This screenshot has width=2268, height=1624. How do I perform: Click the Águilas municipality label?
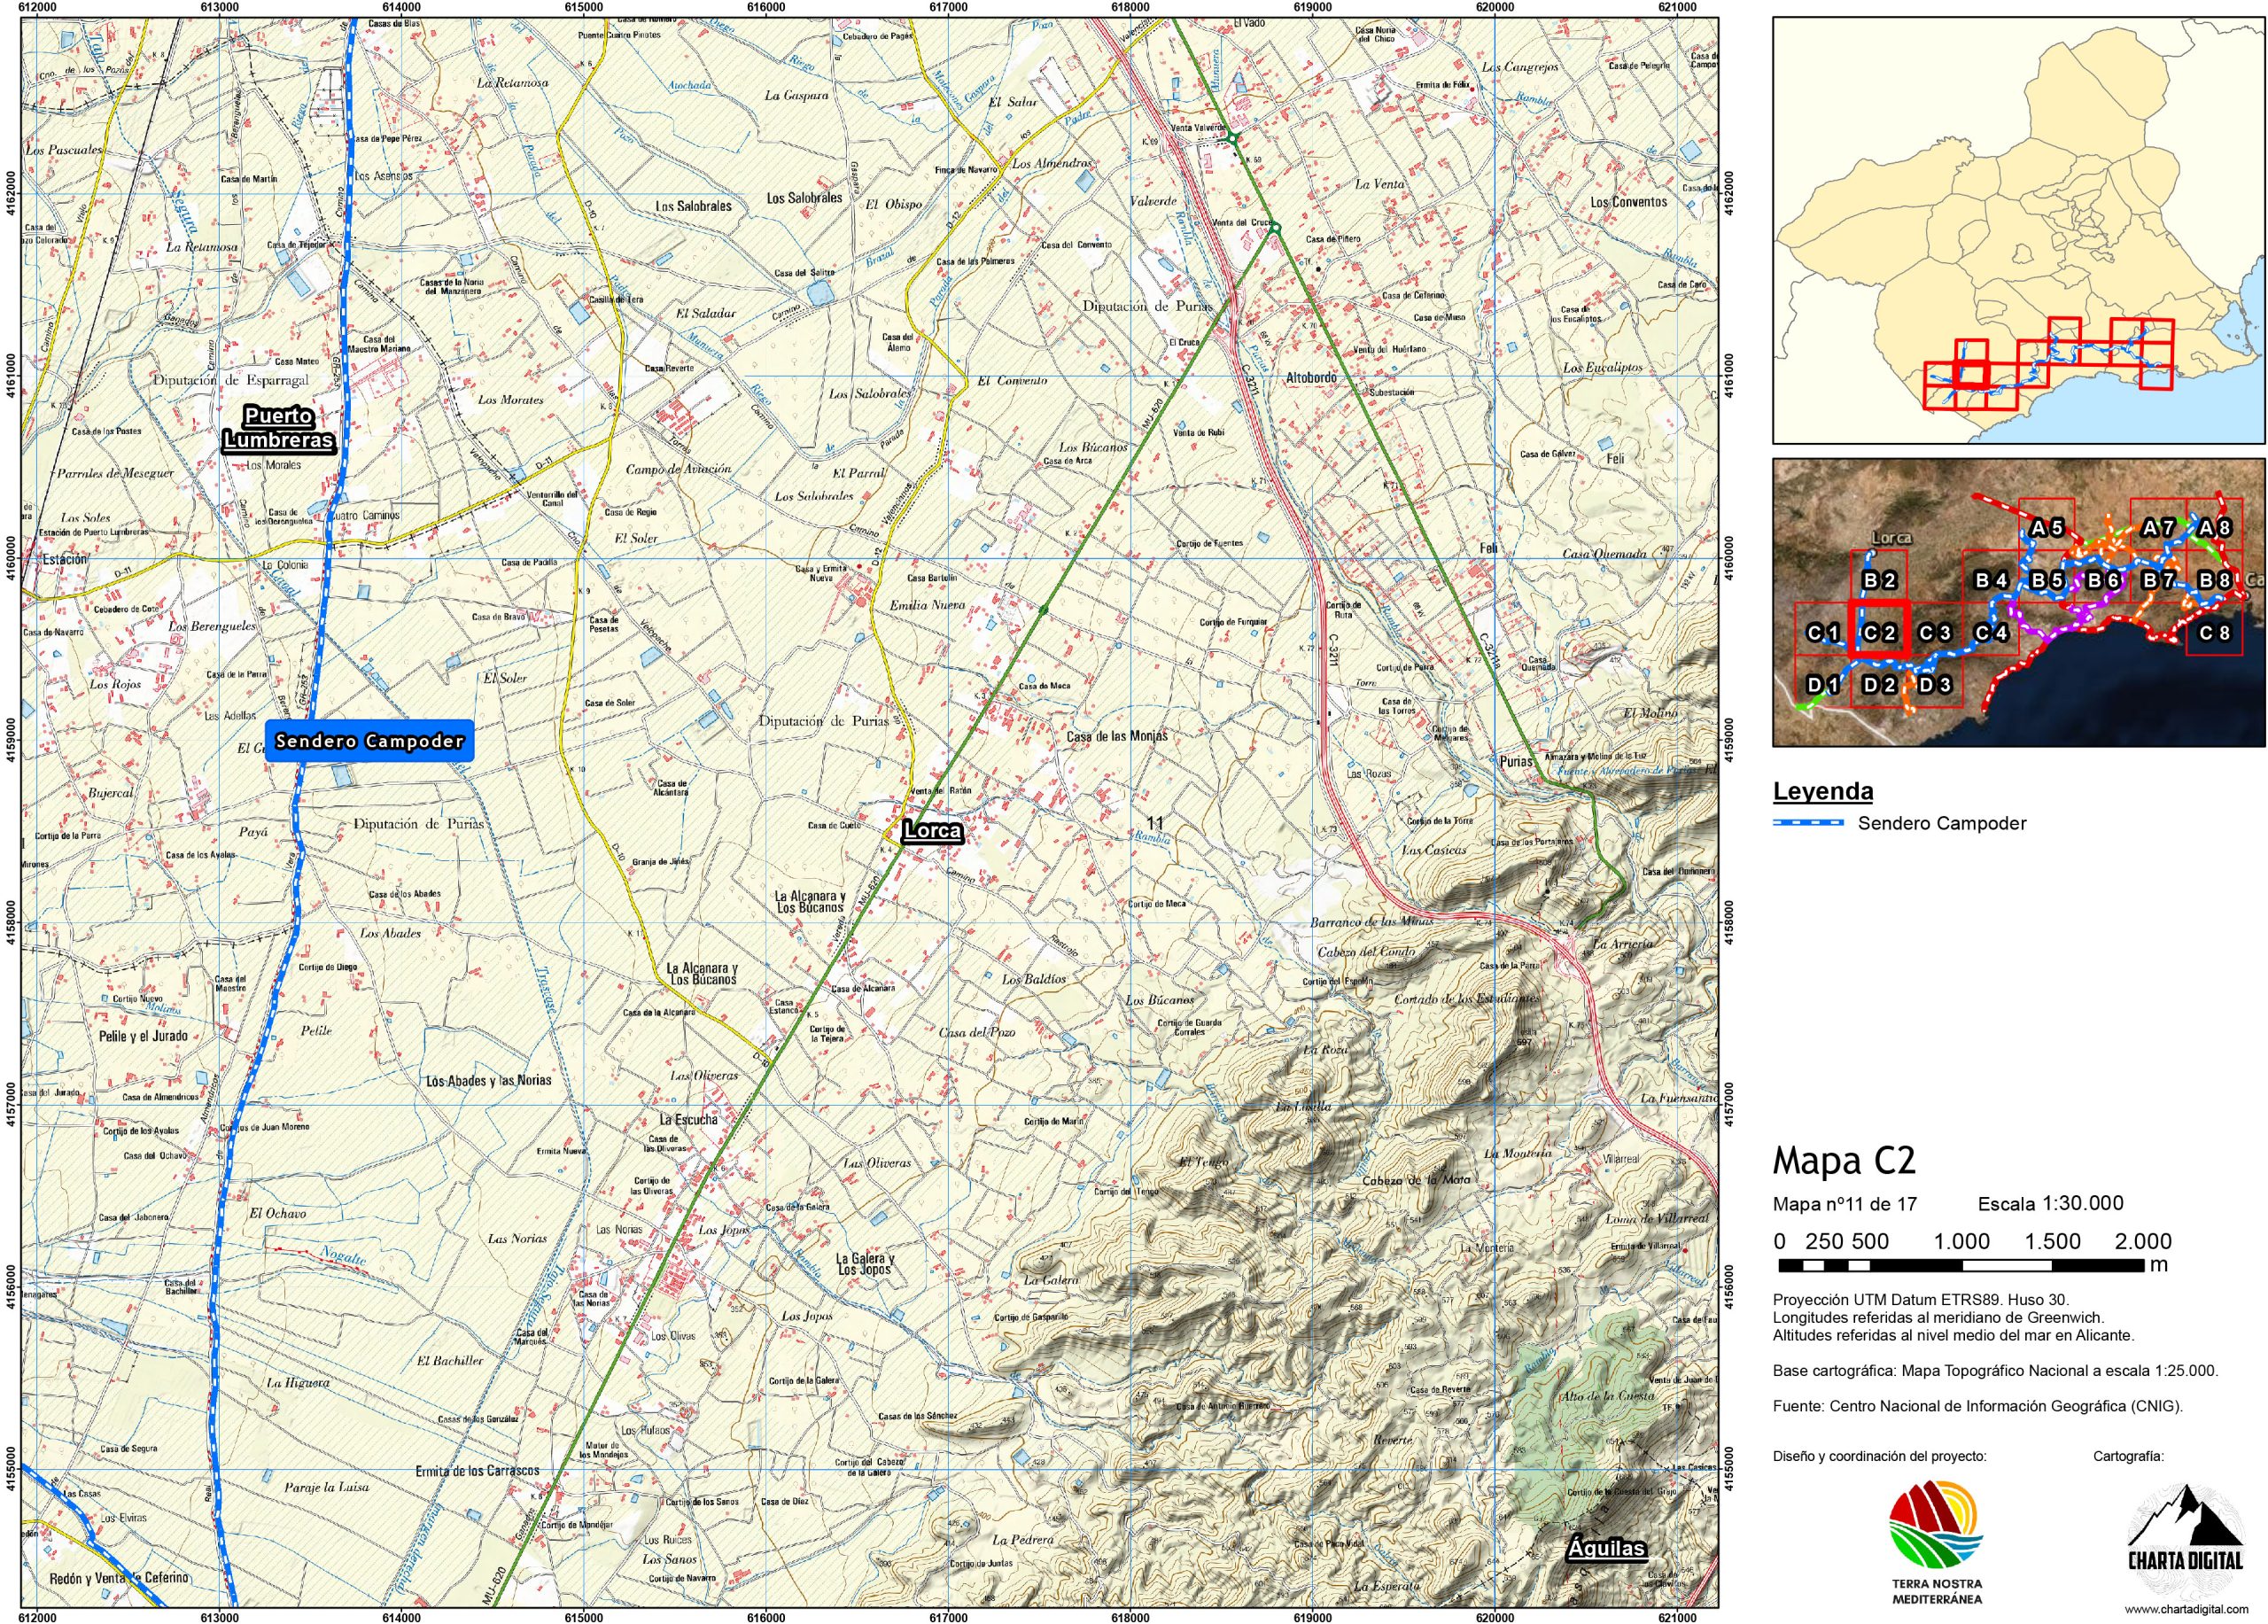tap(1606, 1548)
